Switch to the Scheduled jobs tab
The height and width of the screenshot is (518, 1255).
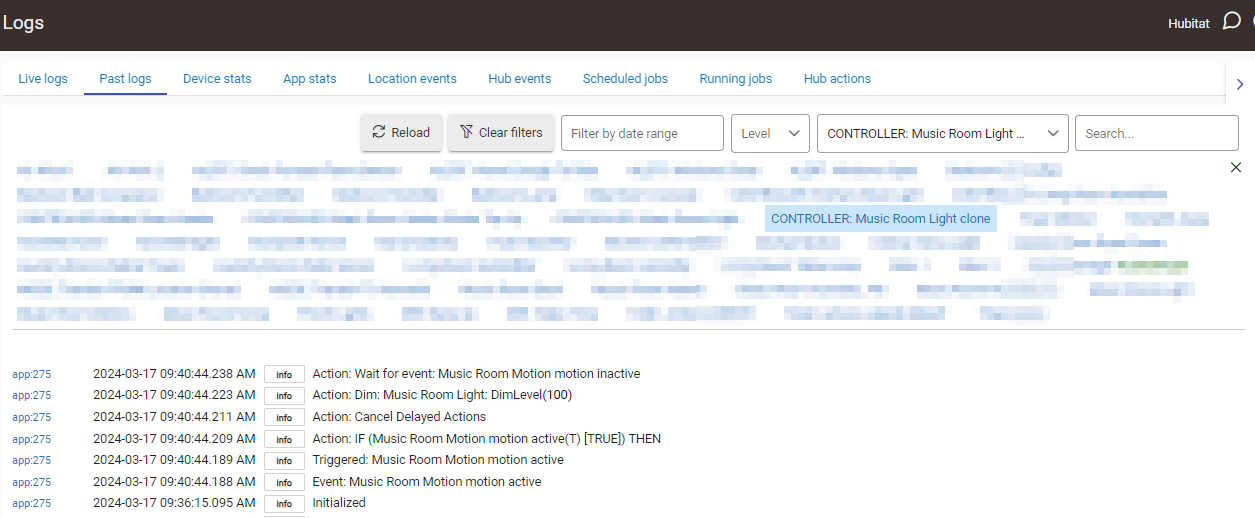point(625,79)
